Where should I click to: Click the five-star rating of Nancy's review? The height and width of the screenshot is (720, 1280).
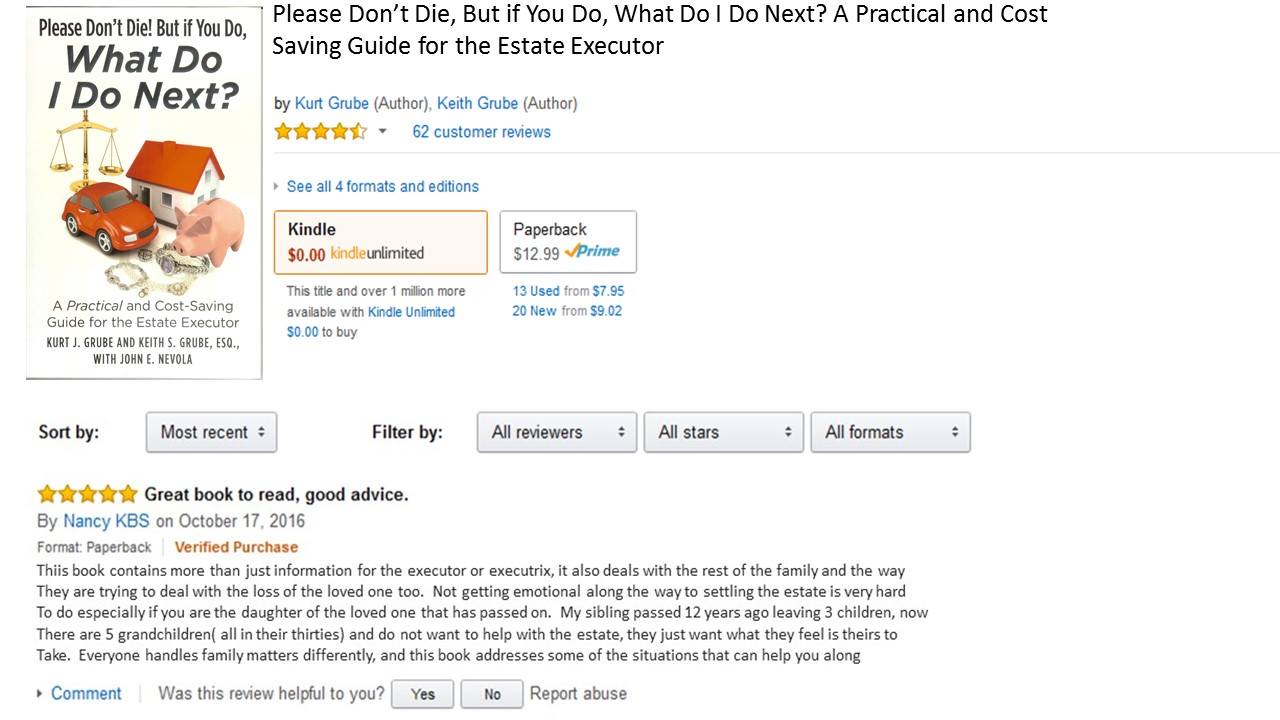click(x=87, y=494)
